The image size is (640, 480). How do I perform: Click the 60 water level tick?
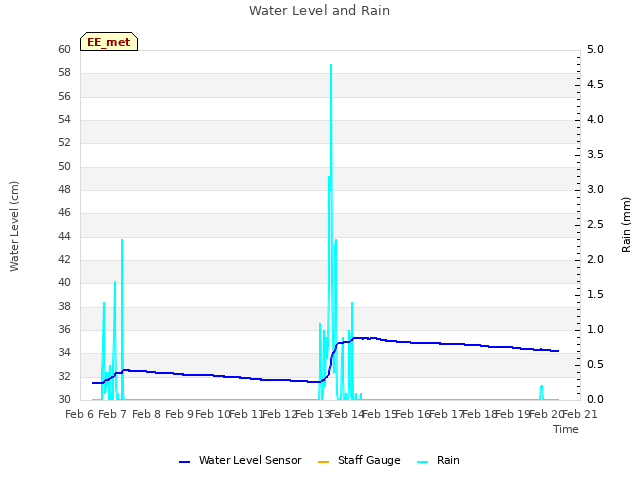(64, 49)
